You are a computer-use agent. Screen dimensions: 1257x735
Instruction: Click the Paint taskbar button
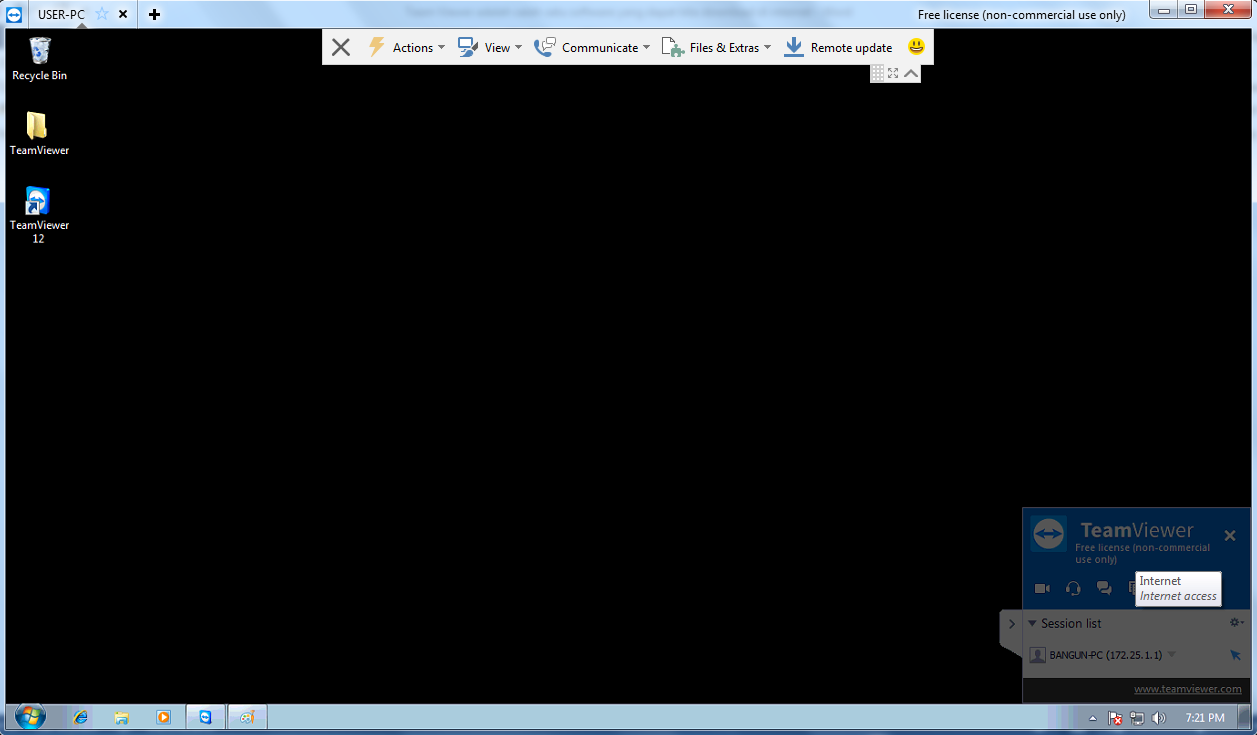coord(247,717)
